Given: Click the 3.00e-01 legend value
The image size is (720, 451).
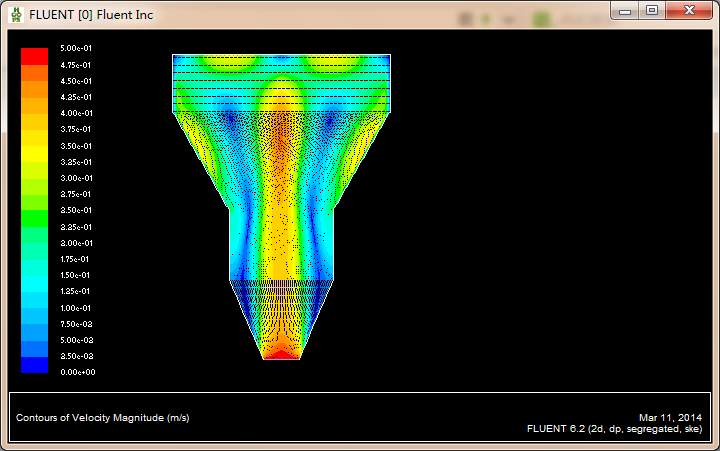Looking at the screenshot, I should tap(76, 178).
